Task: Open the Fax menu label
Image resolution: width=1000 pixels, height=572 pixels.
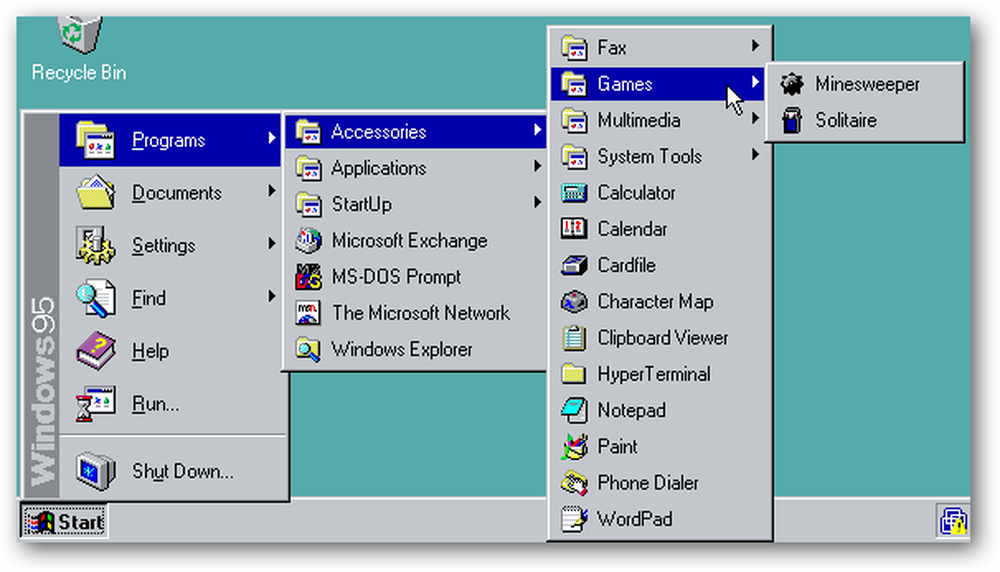Action: [x=612, y=48]
